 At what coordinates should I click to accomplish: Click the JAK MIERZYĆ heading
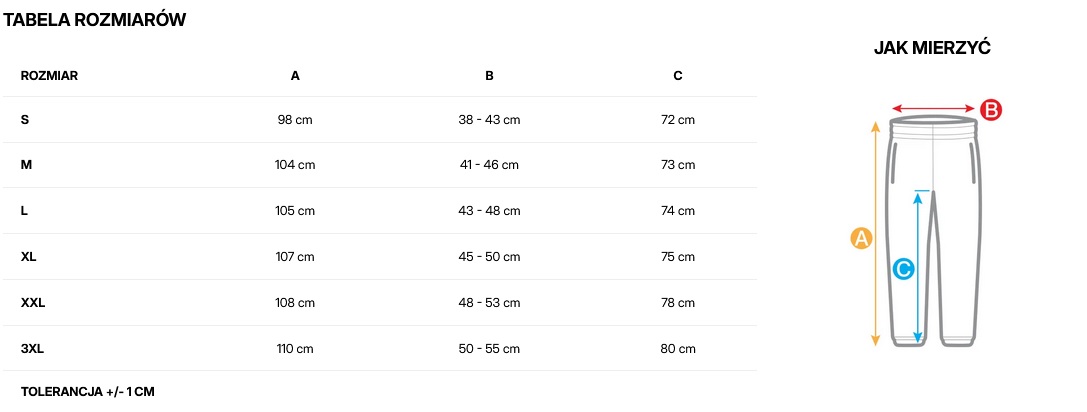(x=932, y=48)
